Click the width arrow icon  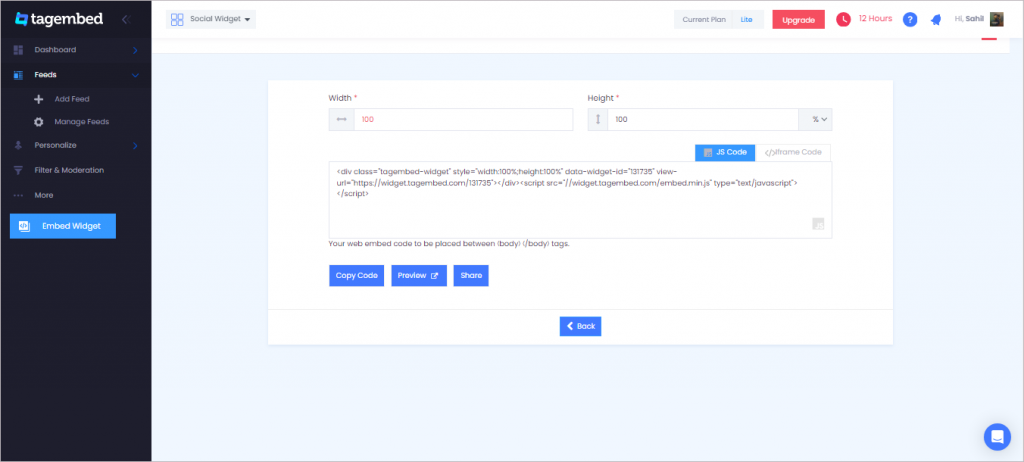(342, 120)
